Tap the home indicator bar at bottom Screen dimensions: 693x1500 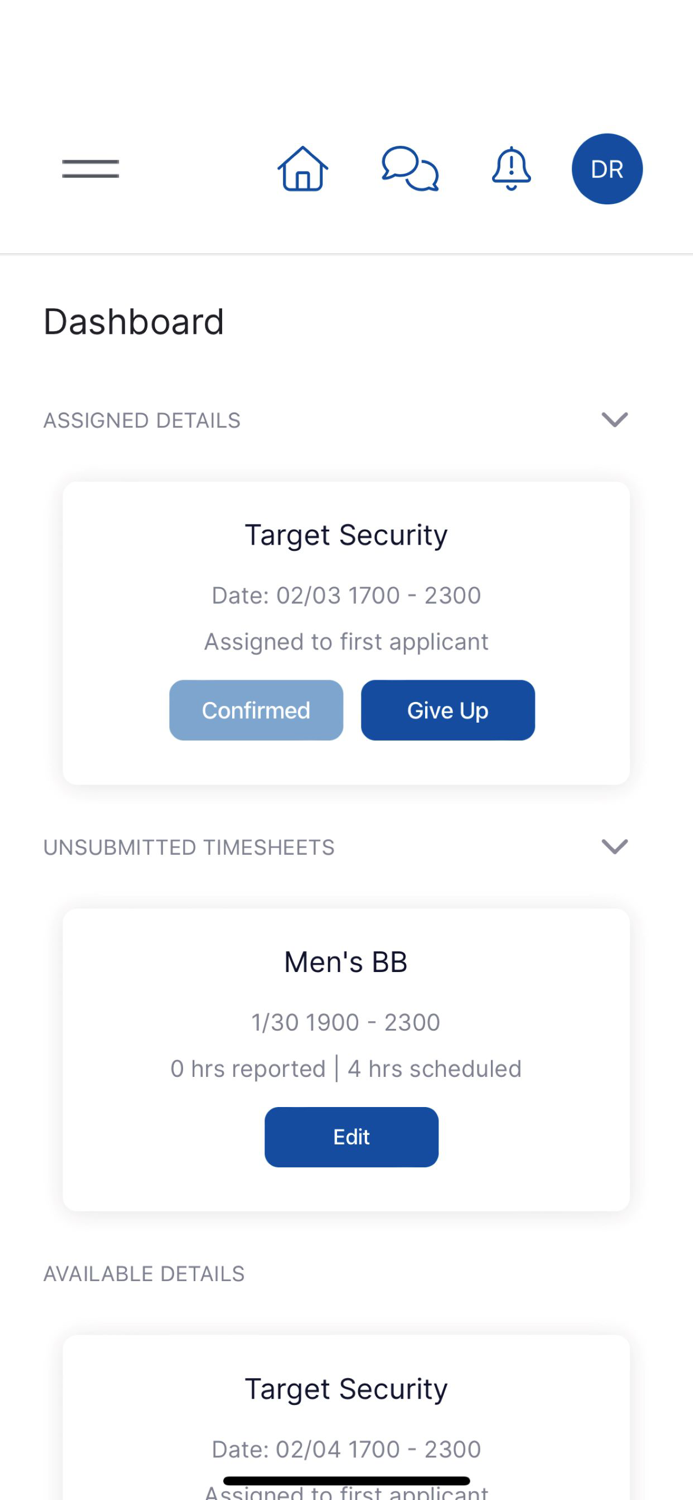(346, 1480)
